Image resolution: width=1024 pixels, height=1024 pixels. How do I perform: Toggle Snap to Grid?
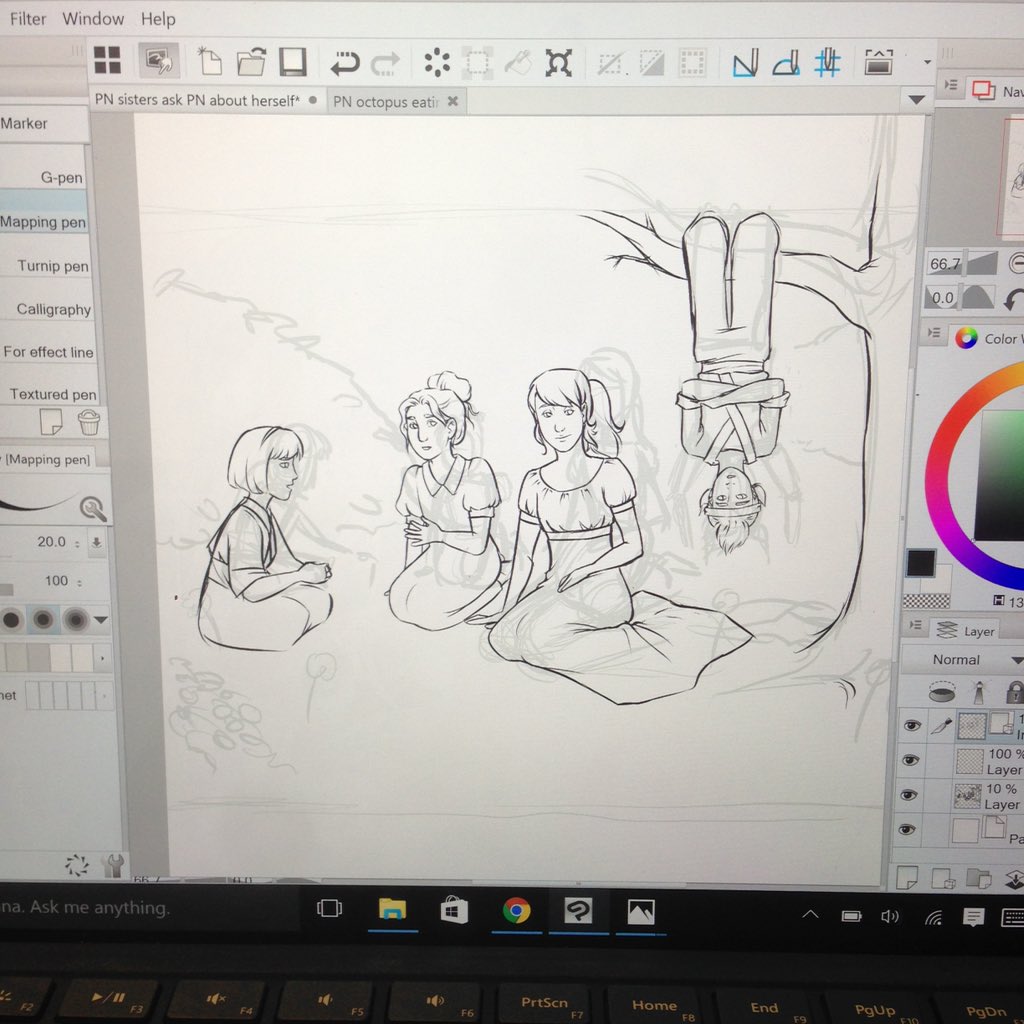827,63
